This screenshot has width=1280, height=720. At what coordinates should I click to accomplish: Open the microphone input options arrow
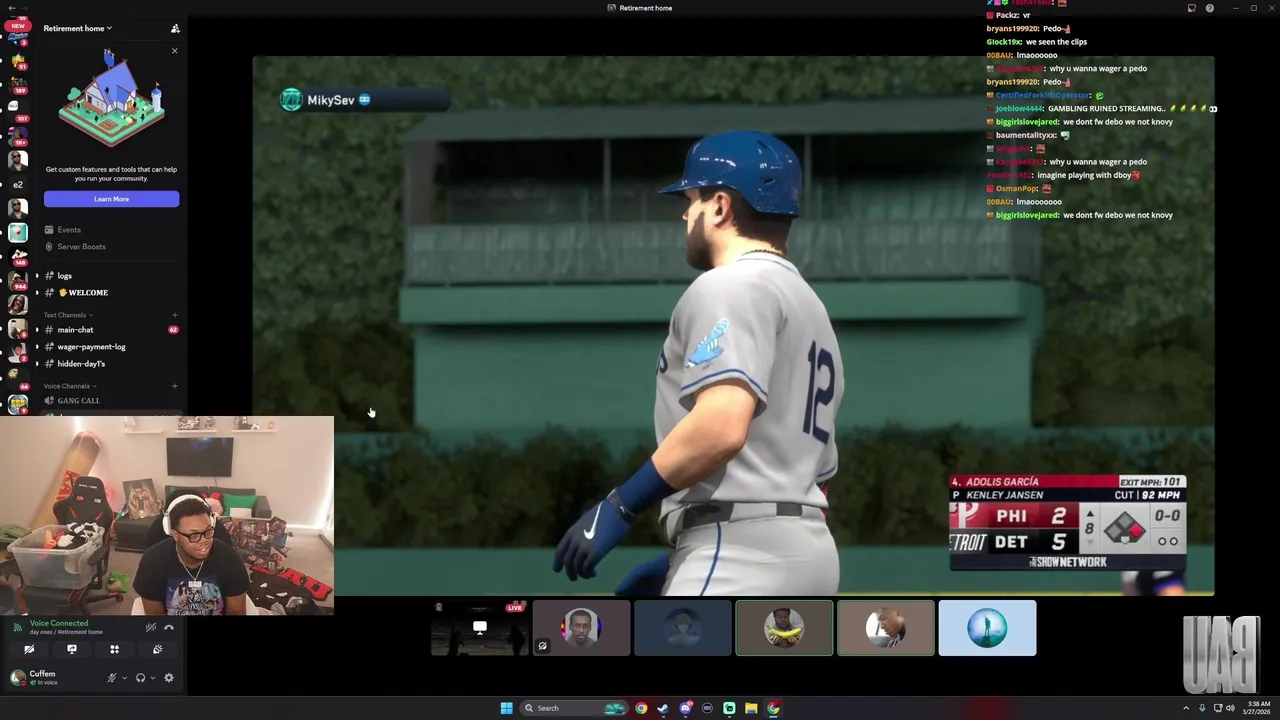click(124, 678)
